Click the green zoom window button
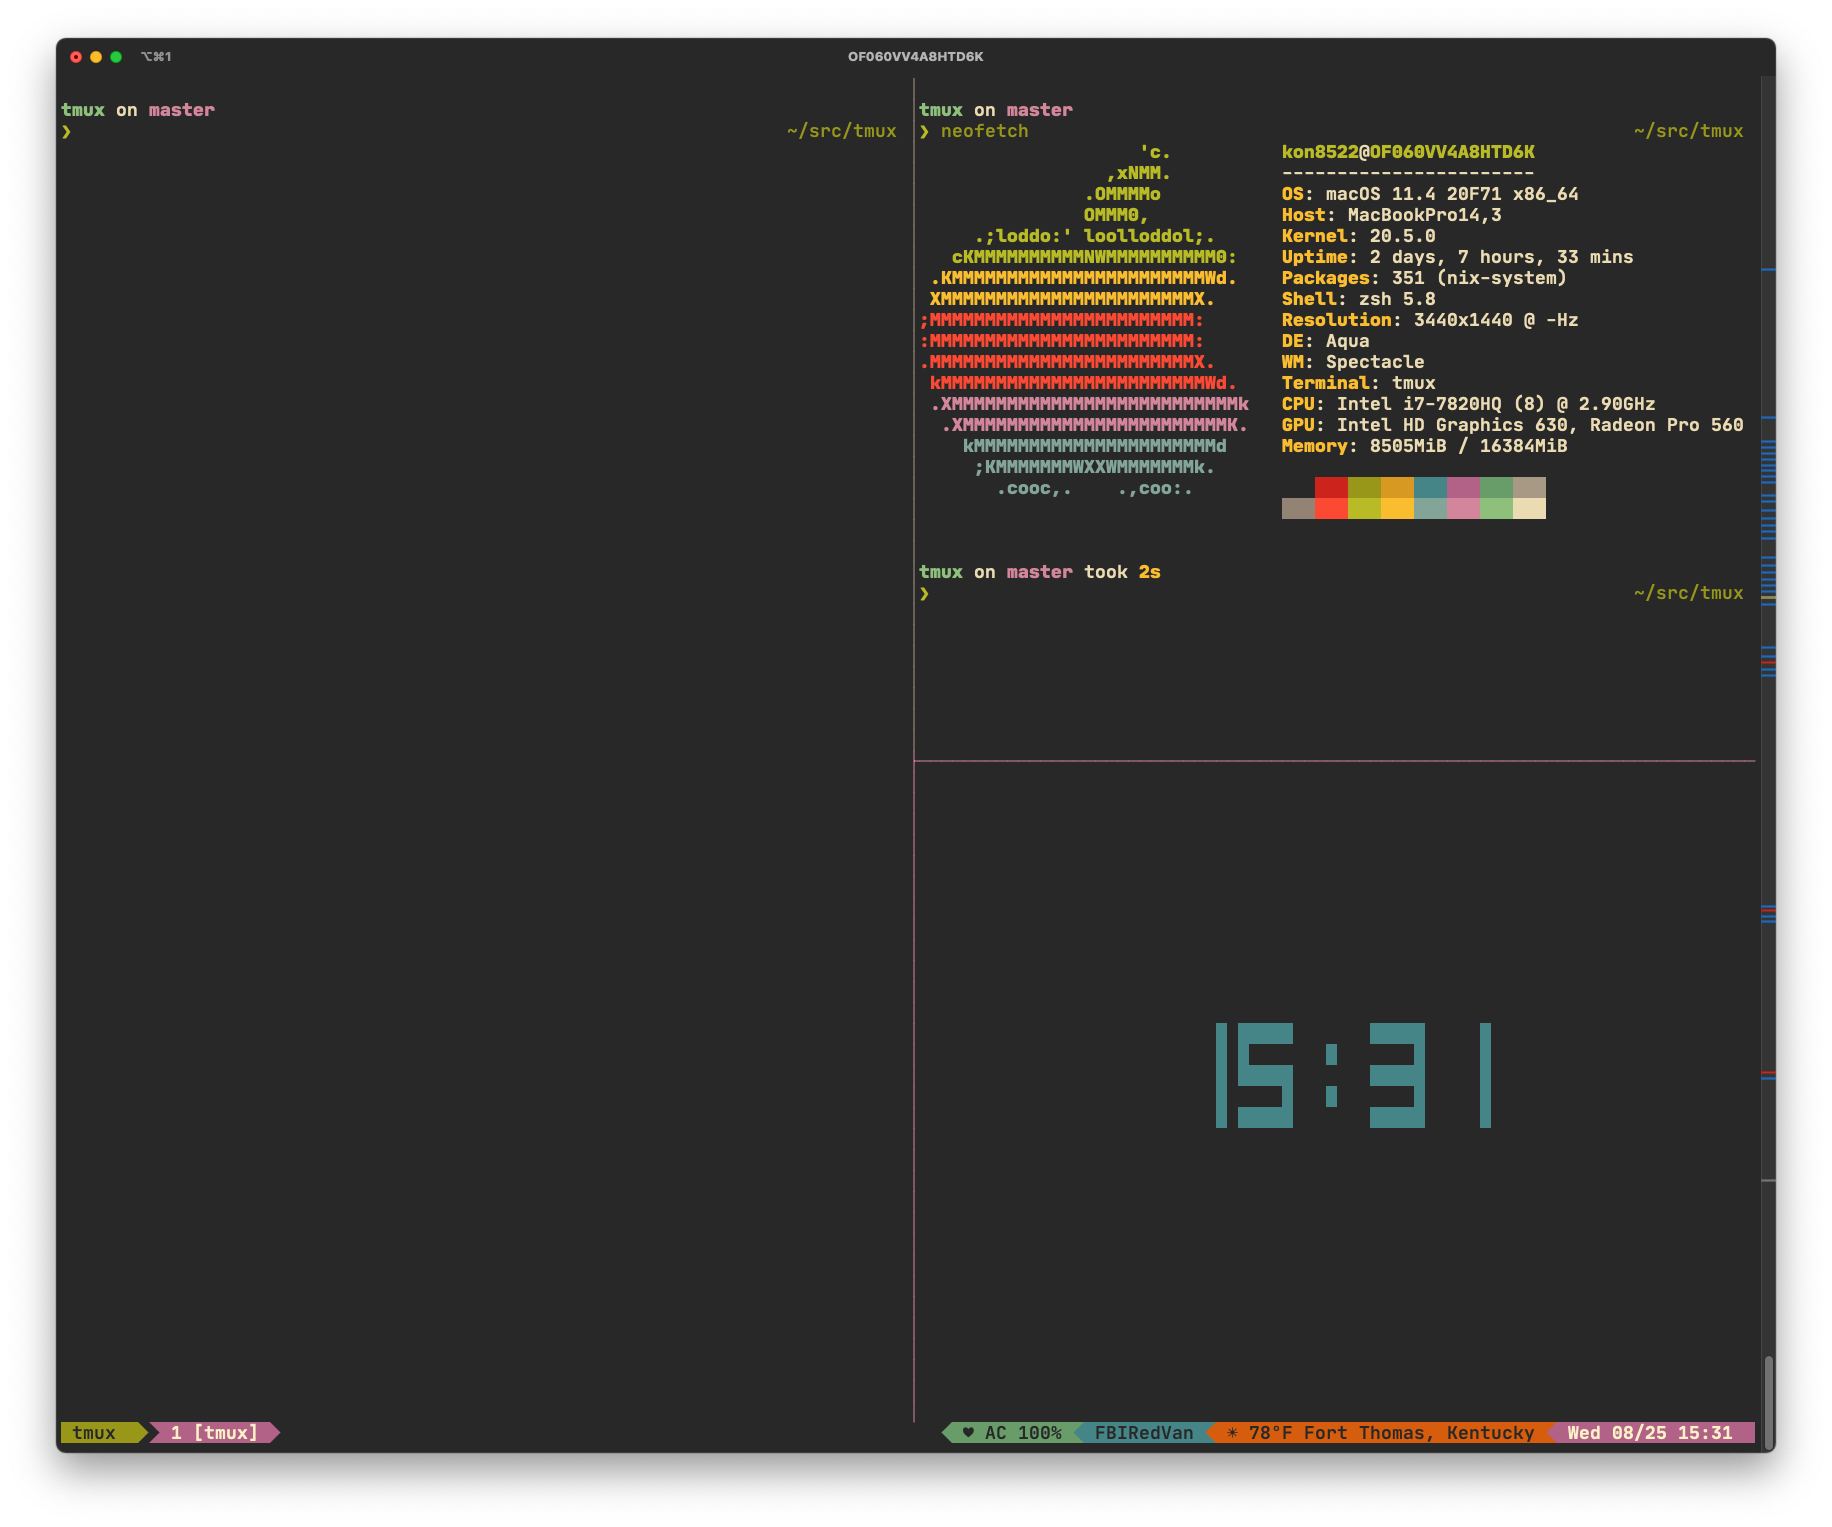 click(x=116, y=57)
